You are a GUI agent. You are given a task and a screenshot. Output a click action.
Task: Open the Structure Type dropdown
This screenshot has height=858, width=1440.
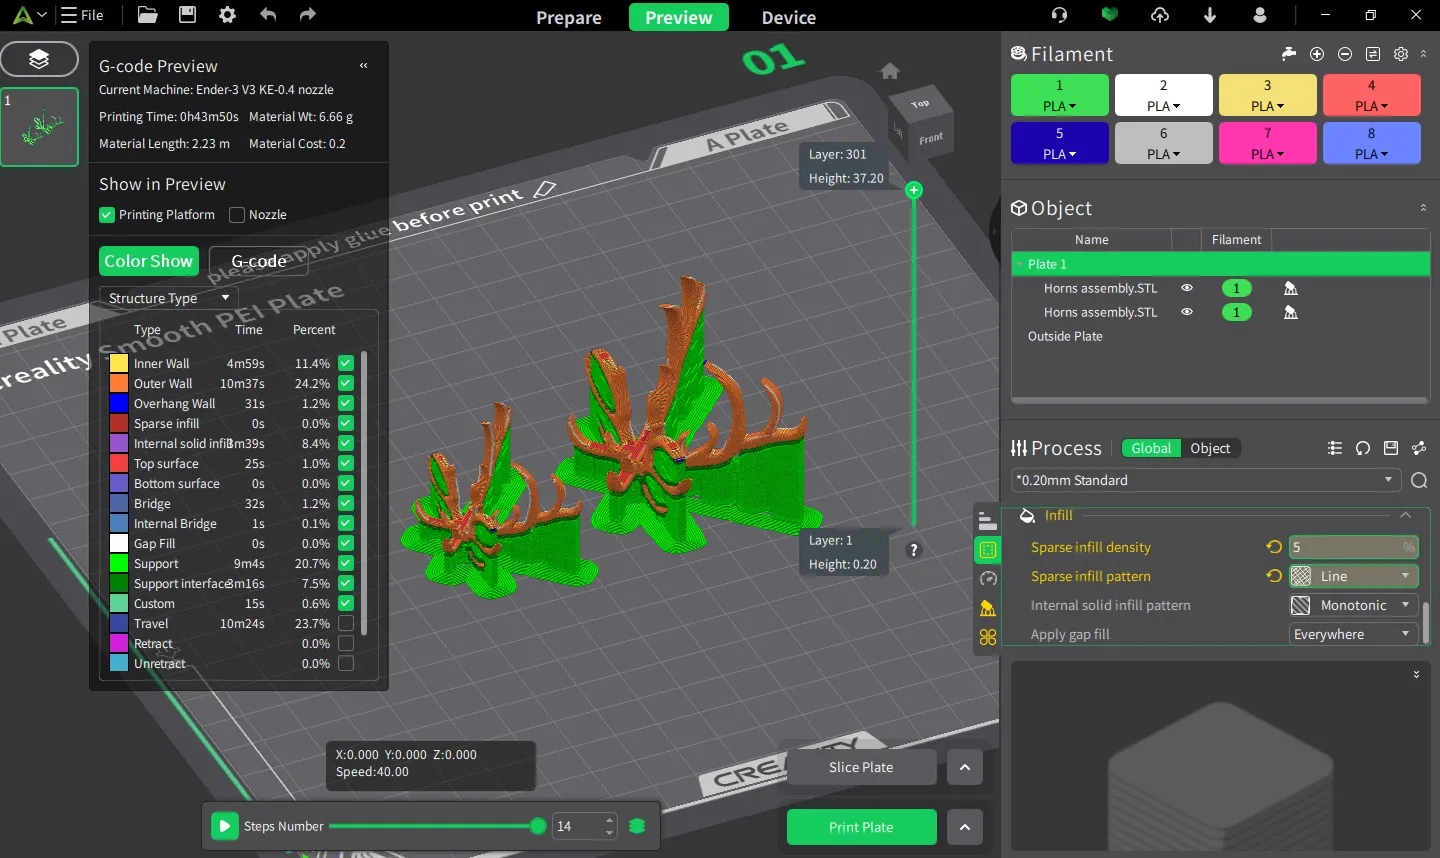(x=168, y=298)
